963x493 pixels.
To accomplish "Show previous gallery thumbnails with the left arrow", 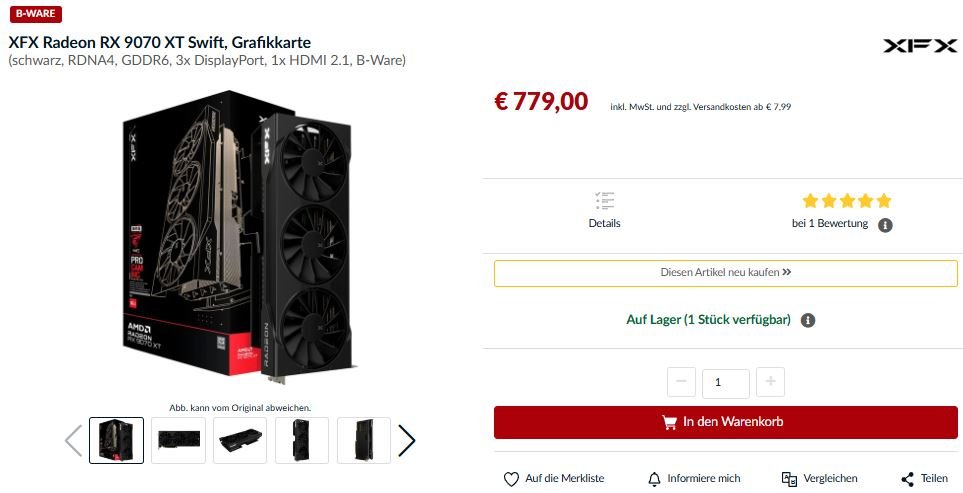I will tap(74, 440).
